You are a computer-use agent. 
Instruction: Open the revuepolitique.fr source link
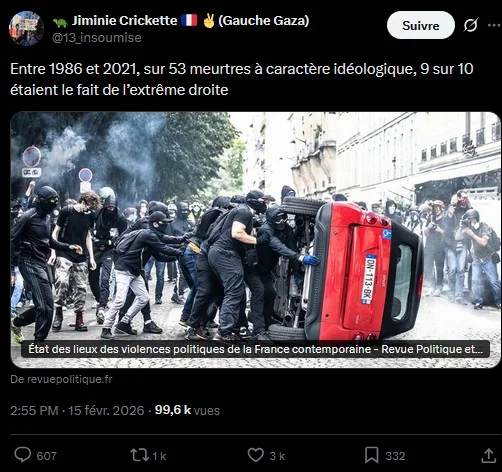61,379
